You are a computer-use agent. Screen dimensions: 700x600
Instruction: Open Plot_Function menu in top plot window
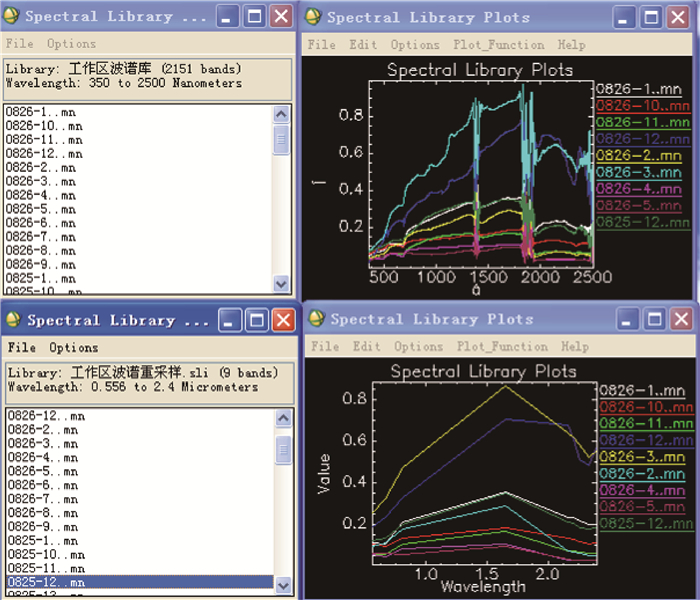coord(498,45)
